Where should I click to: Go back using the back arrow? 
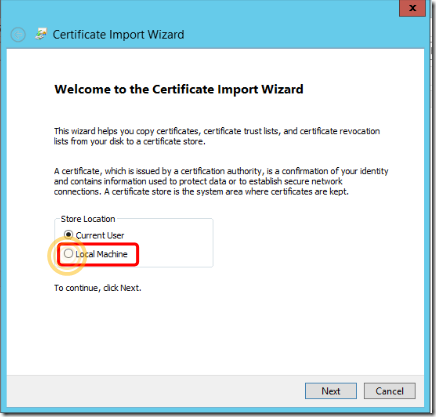tap(18, 35)
